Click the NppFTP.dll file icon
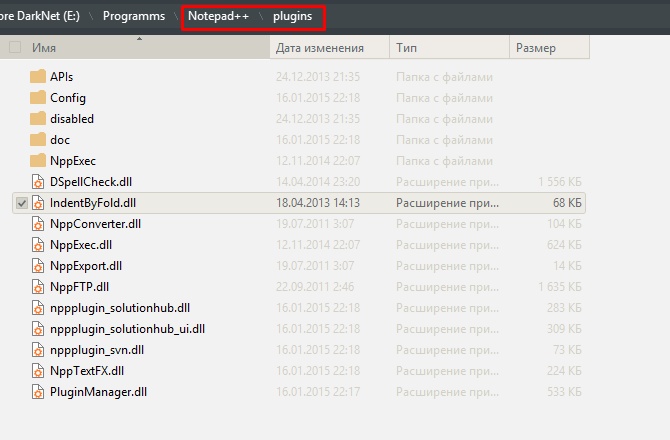This screenshot has width=670, height=440. tap(38, 287)
